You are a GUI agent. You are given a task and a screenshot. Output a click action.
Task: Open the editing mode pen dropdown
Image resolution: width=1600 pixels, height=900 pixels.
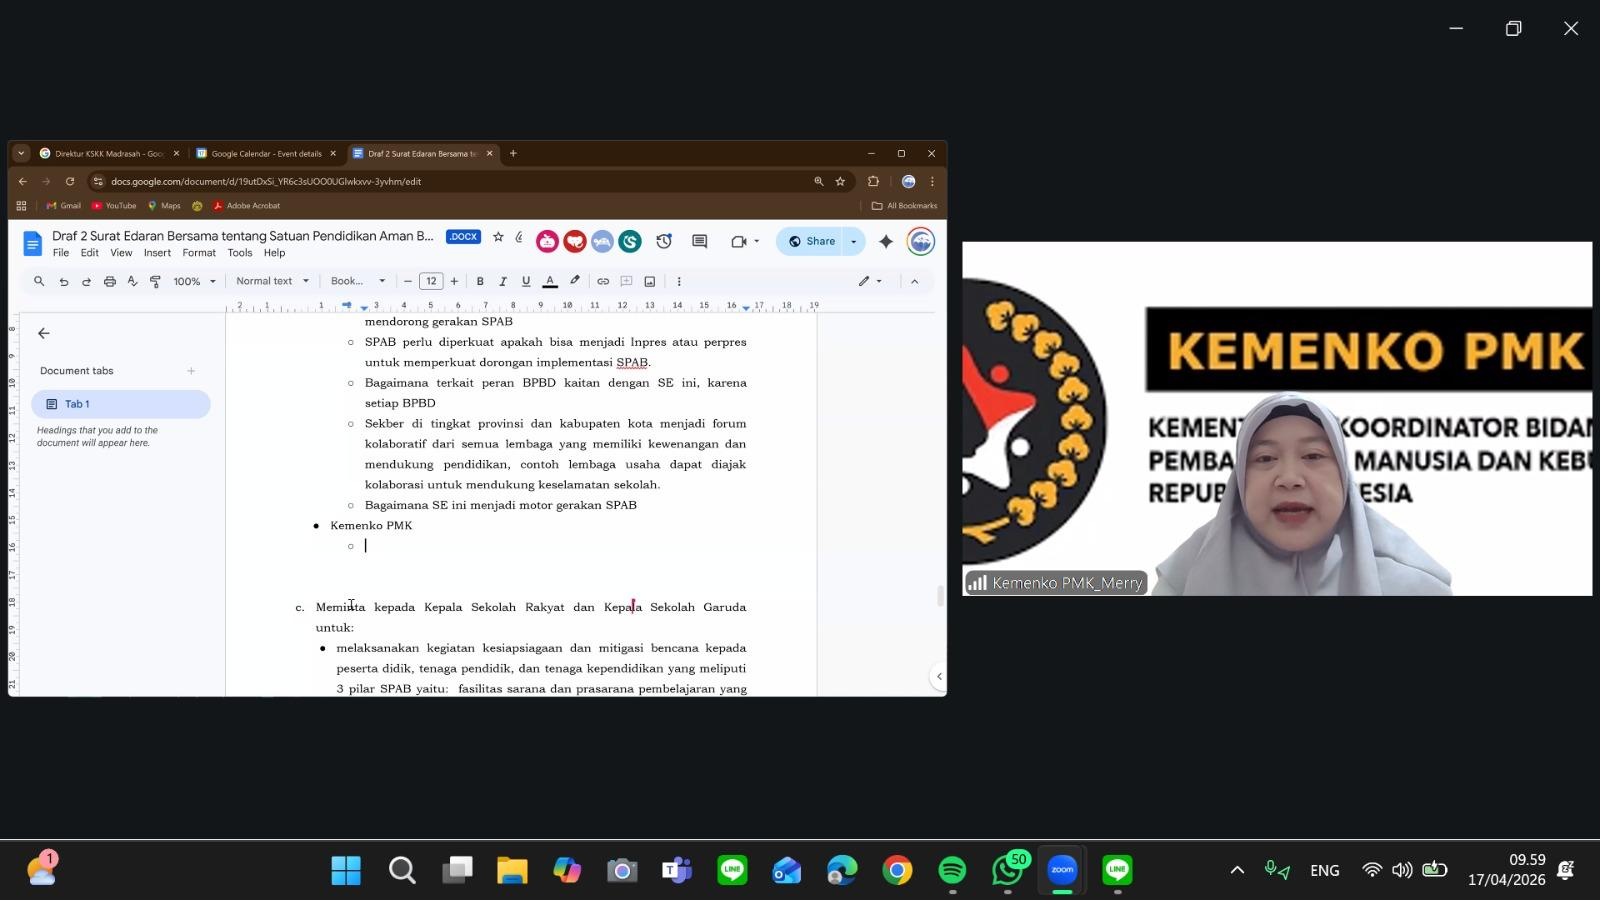[866, 281]
